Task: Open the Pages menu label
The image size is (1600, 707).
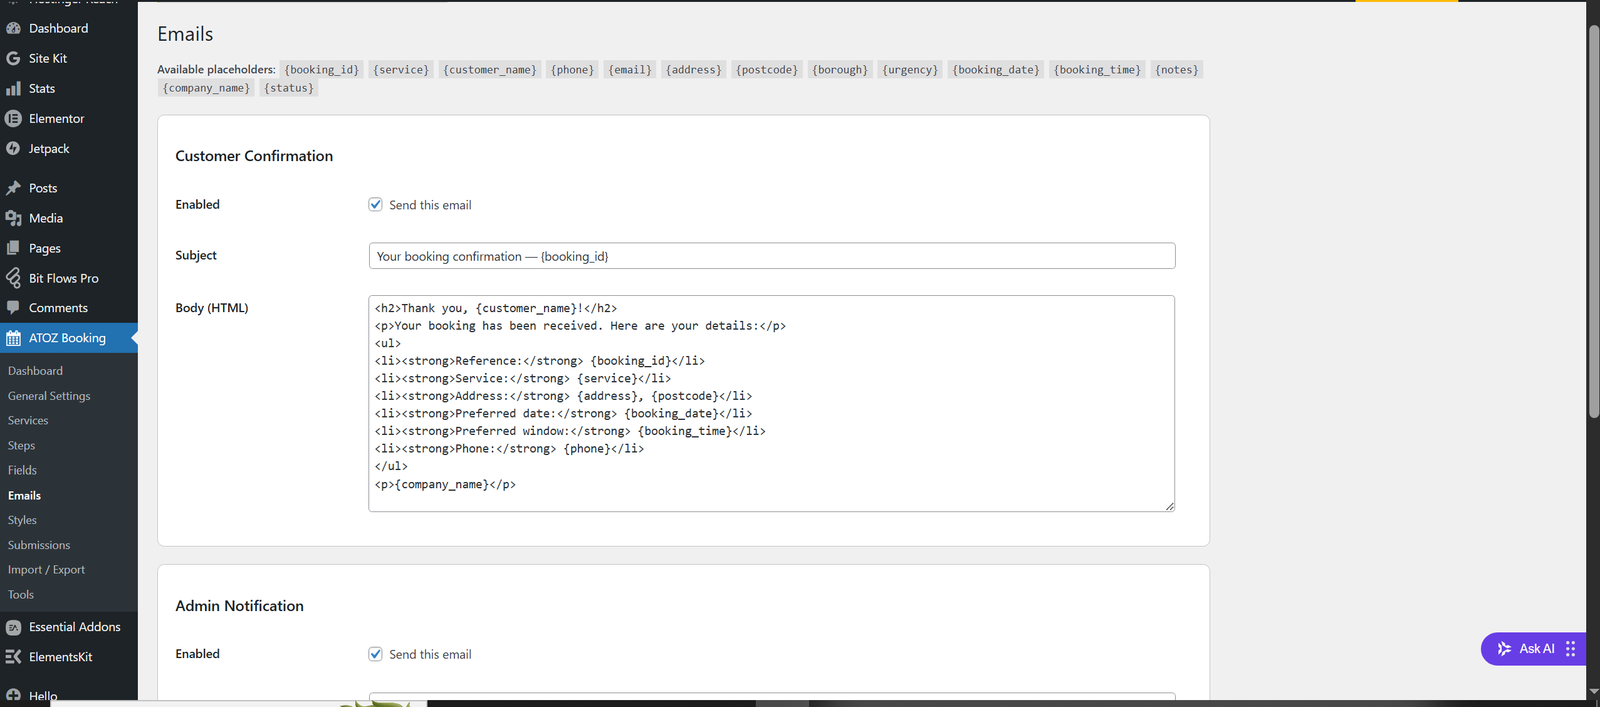Action: point(45,248)
